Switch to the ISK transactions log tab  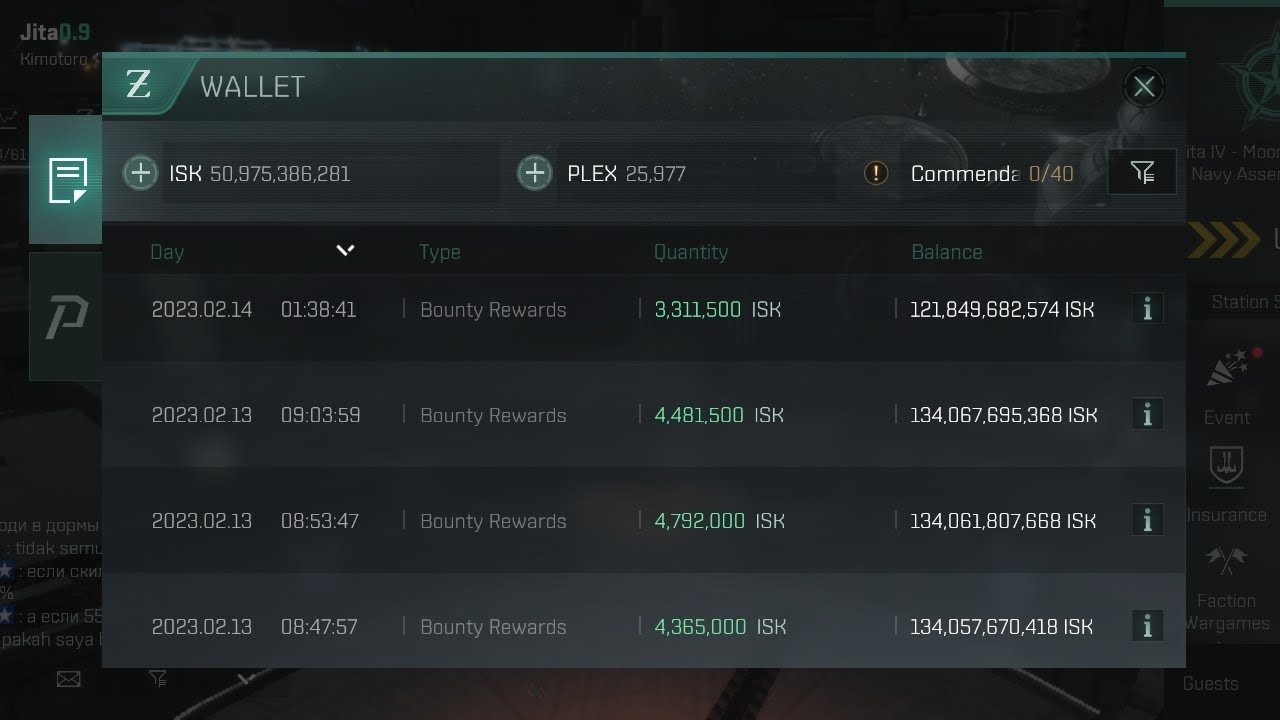66,180
